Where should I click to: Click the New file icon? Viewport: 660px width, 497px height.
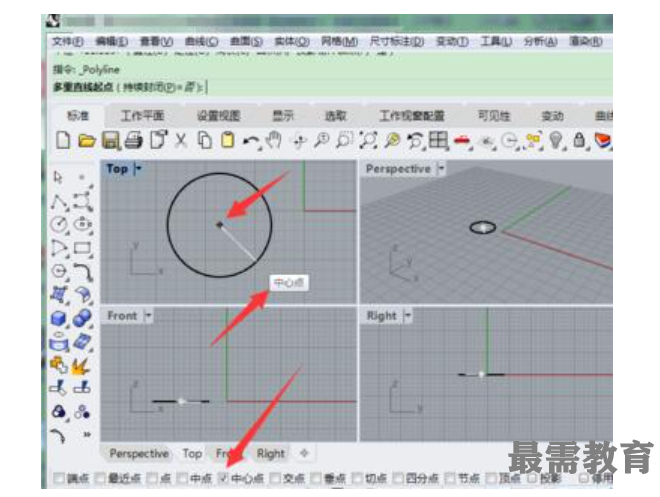(63, 140)
